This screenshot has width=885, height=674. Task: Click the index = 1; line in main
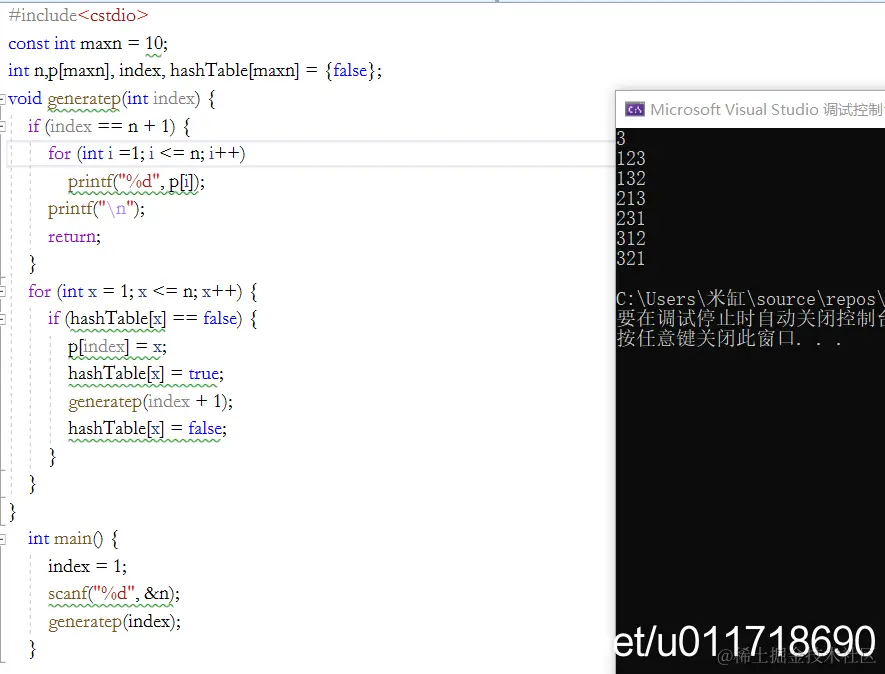[x=87, y=566]
